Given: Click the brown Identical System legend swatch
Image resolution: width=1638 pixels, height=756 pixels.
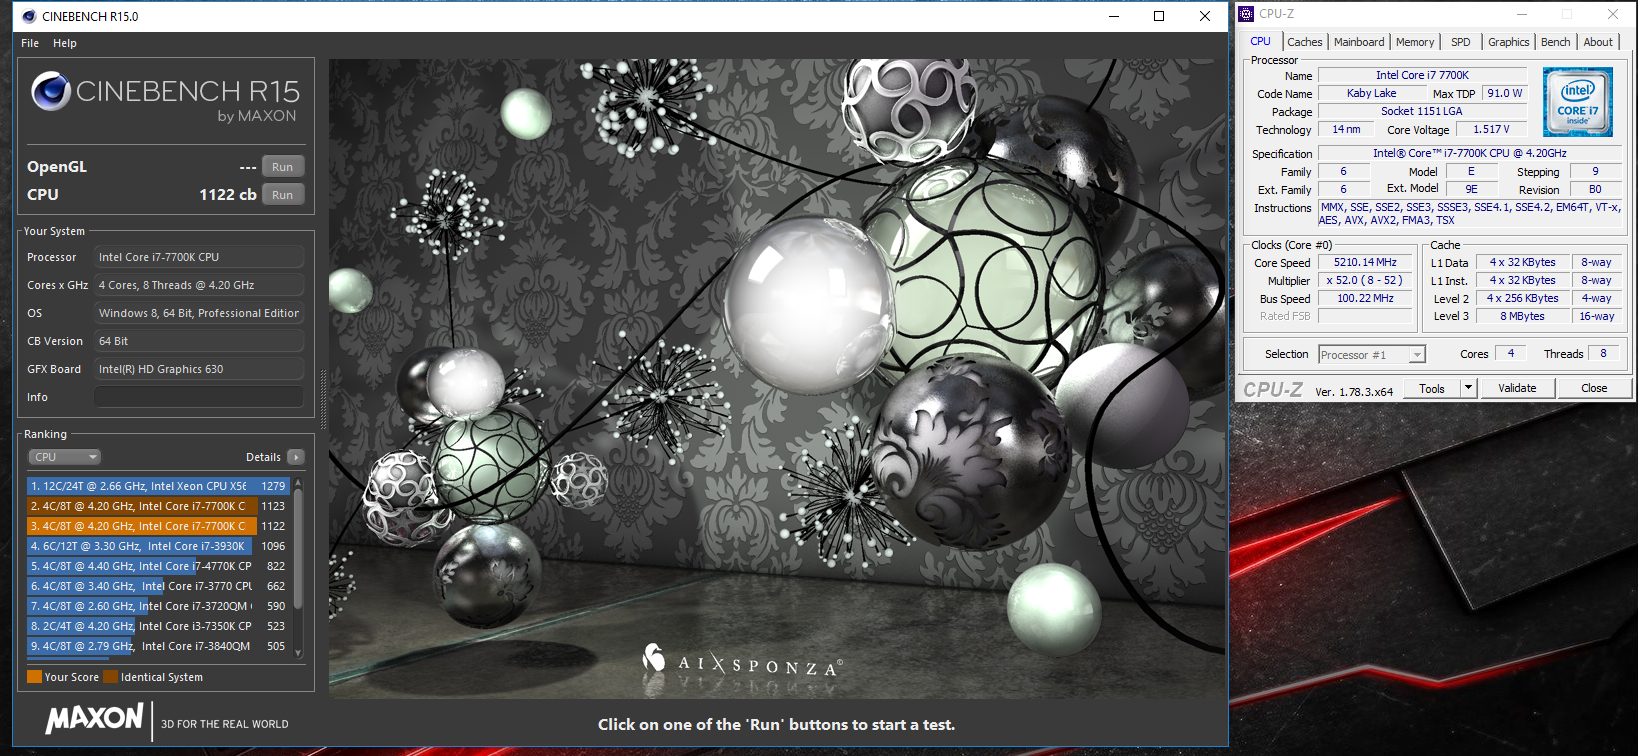Looking at the screenshot, I should [110, 677].
